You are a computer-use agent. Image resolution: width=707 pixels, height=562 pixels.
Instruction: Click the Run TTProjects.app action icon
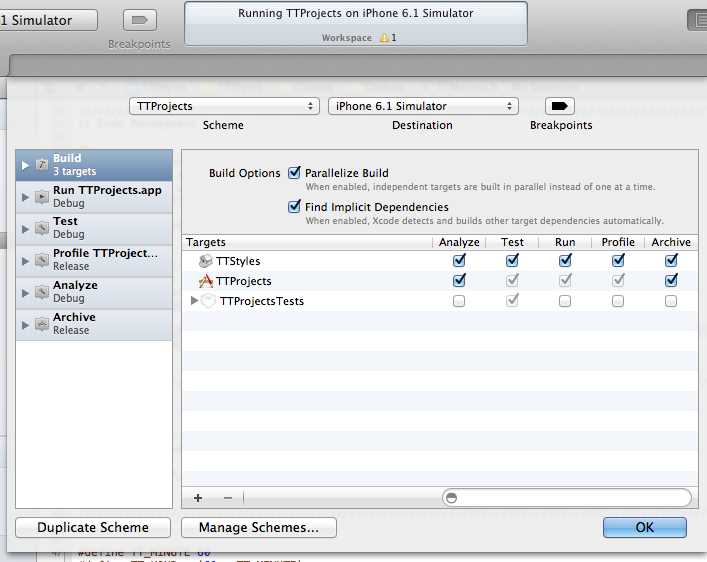tap(41, 197)
